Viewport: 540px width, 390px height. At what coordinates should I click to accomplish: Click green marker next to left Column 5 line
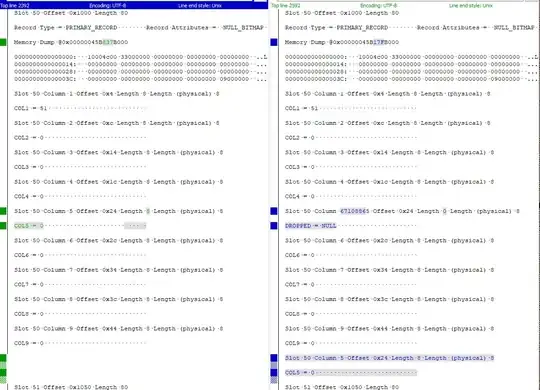pos(3,211)
